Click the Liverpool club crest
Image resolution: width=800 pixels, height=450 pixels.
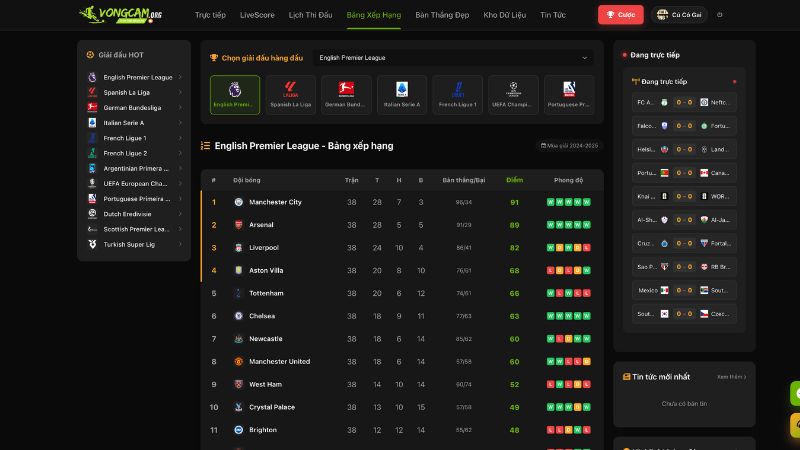238,247
